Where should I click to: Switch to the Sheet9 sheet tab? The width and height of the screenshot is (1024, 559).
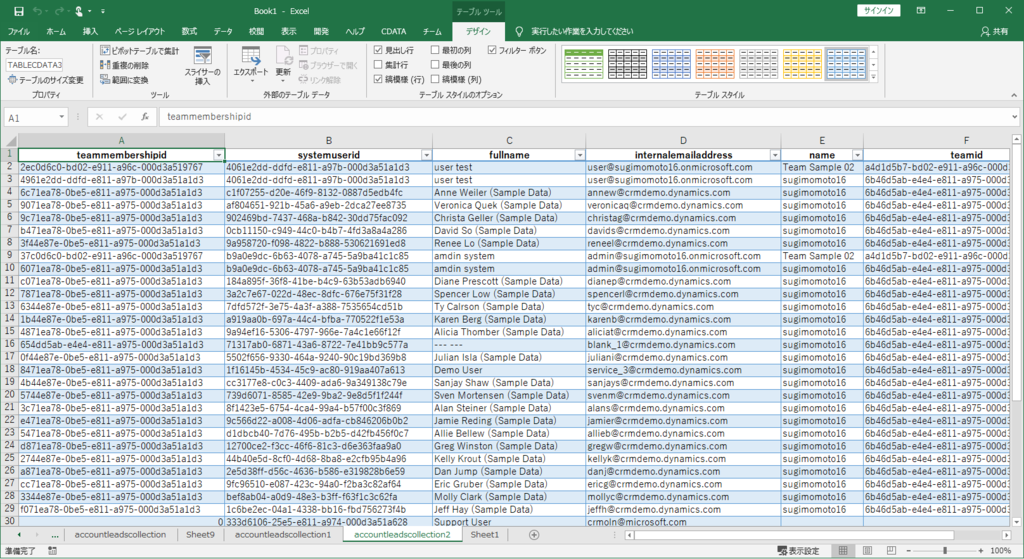tap(200, 535)
